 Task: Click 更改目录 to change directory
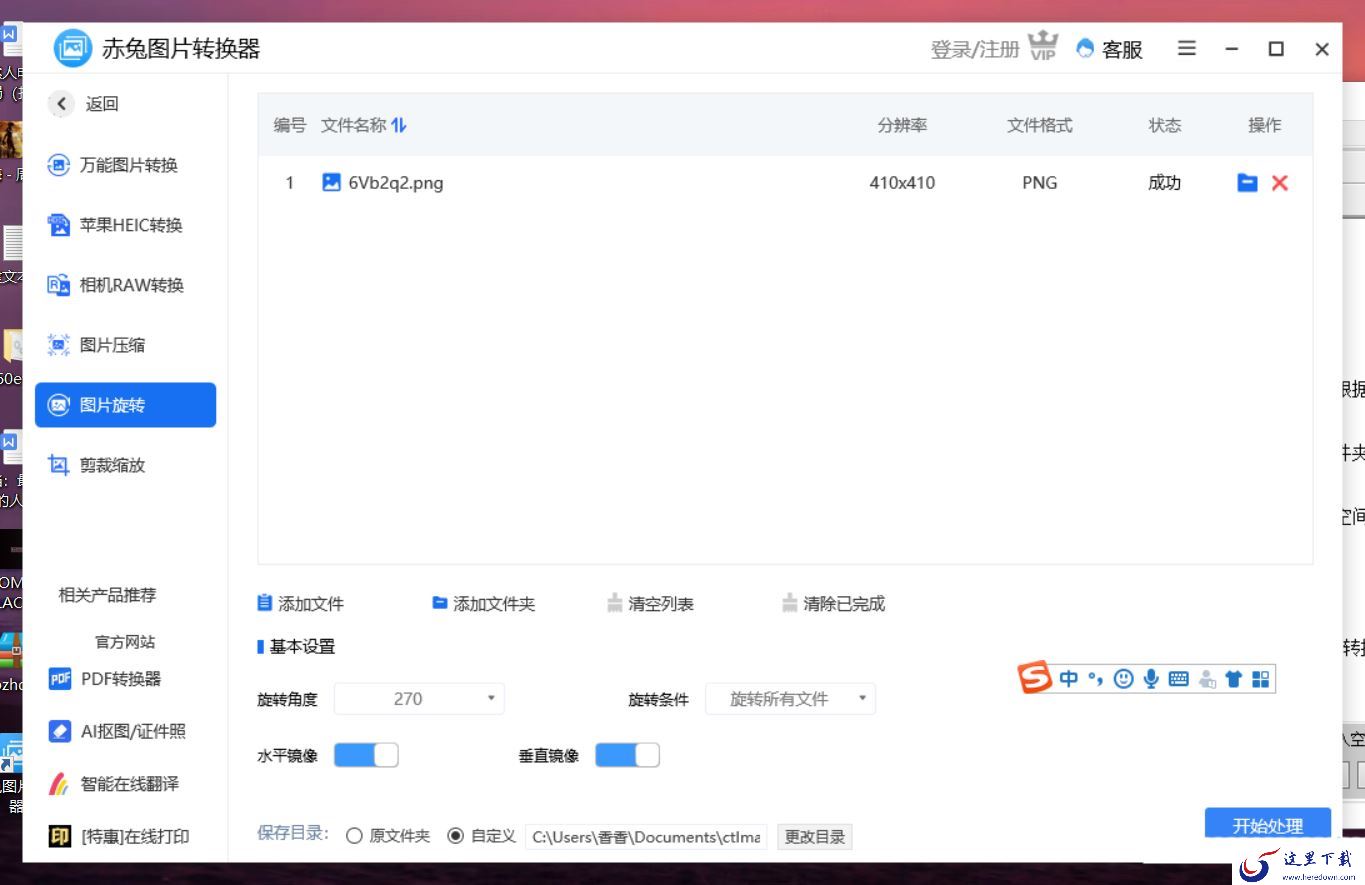pos(815,837)
